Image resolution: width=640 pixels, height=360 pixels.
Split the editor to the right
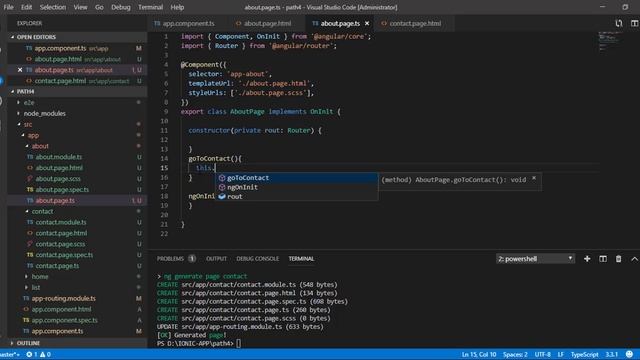634,23
